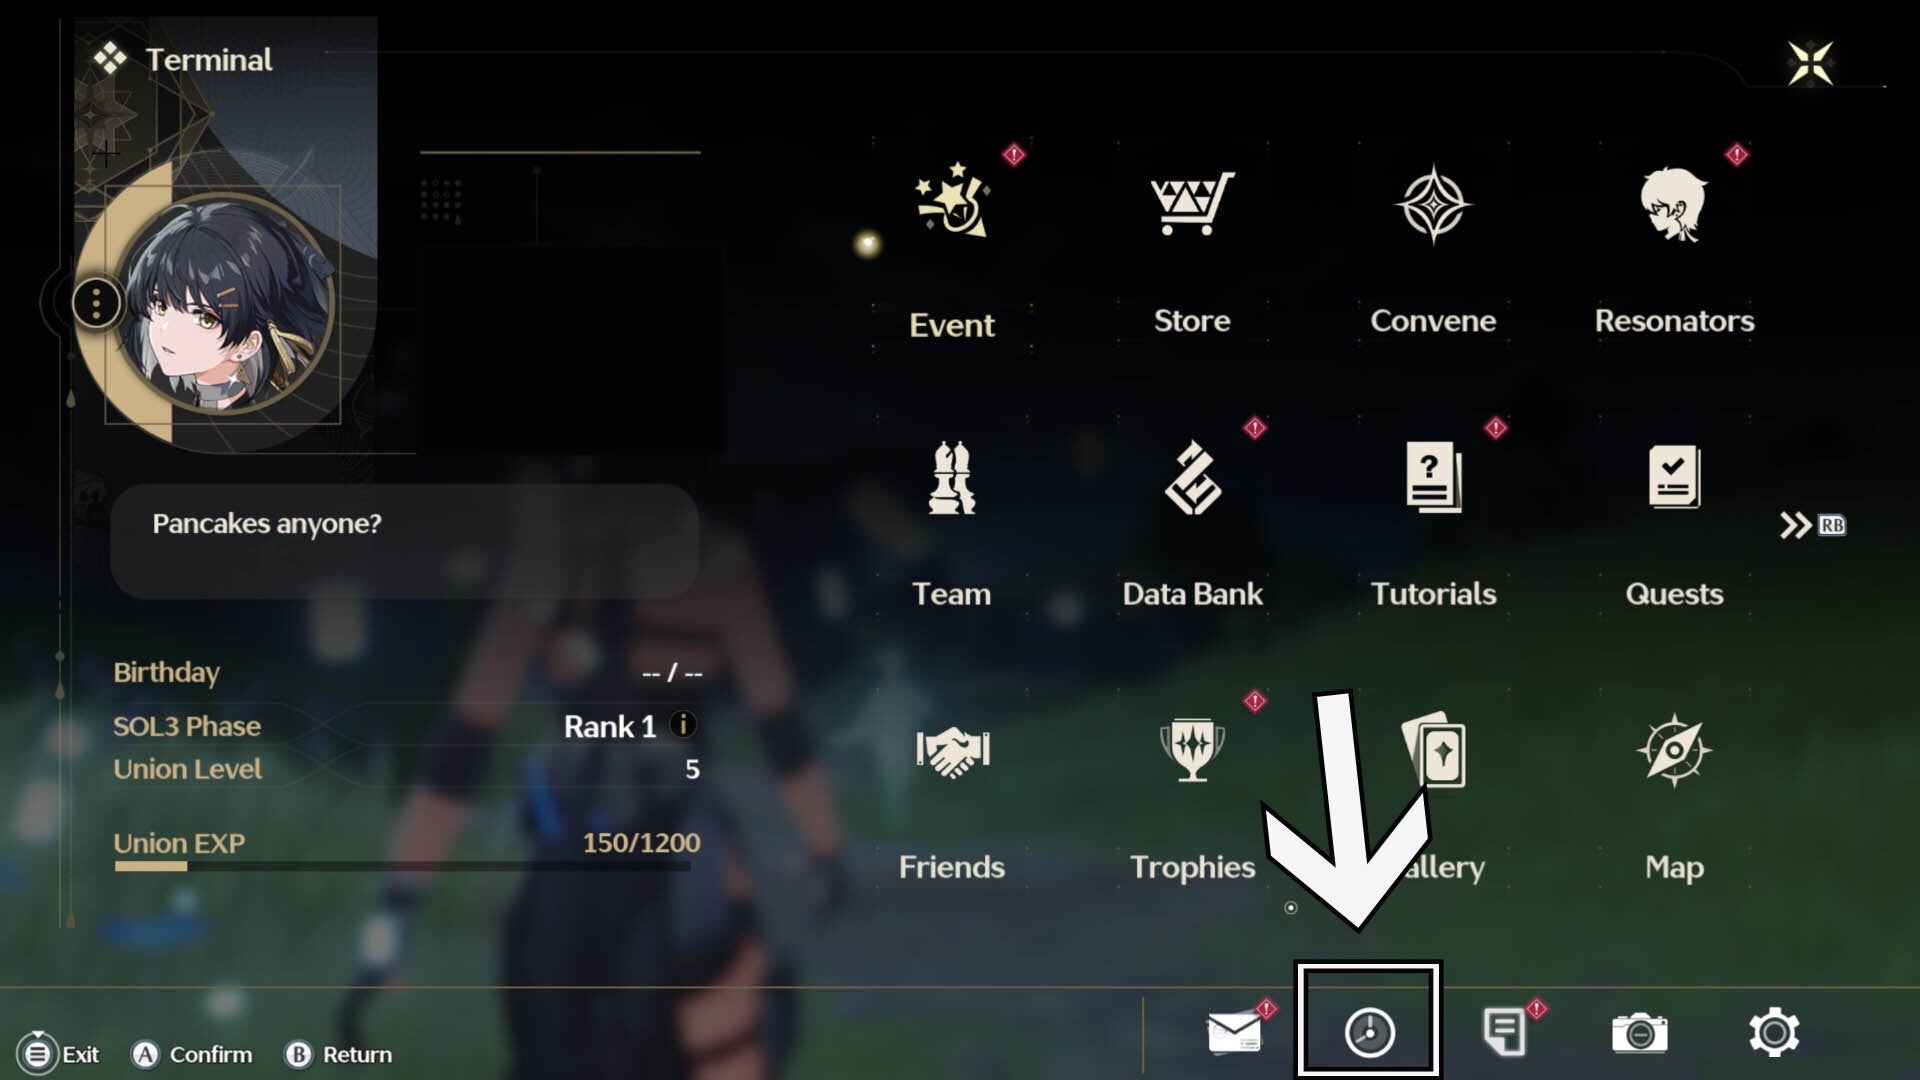Open the Quests checklist icon
The width and height of the screenshot is (1920, 1080).
(1674, 476)
